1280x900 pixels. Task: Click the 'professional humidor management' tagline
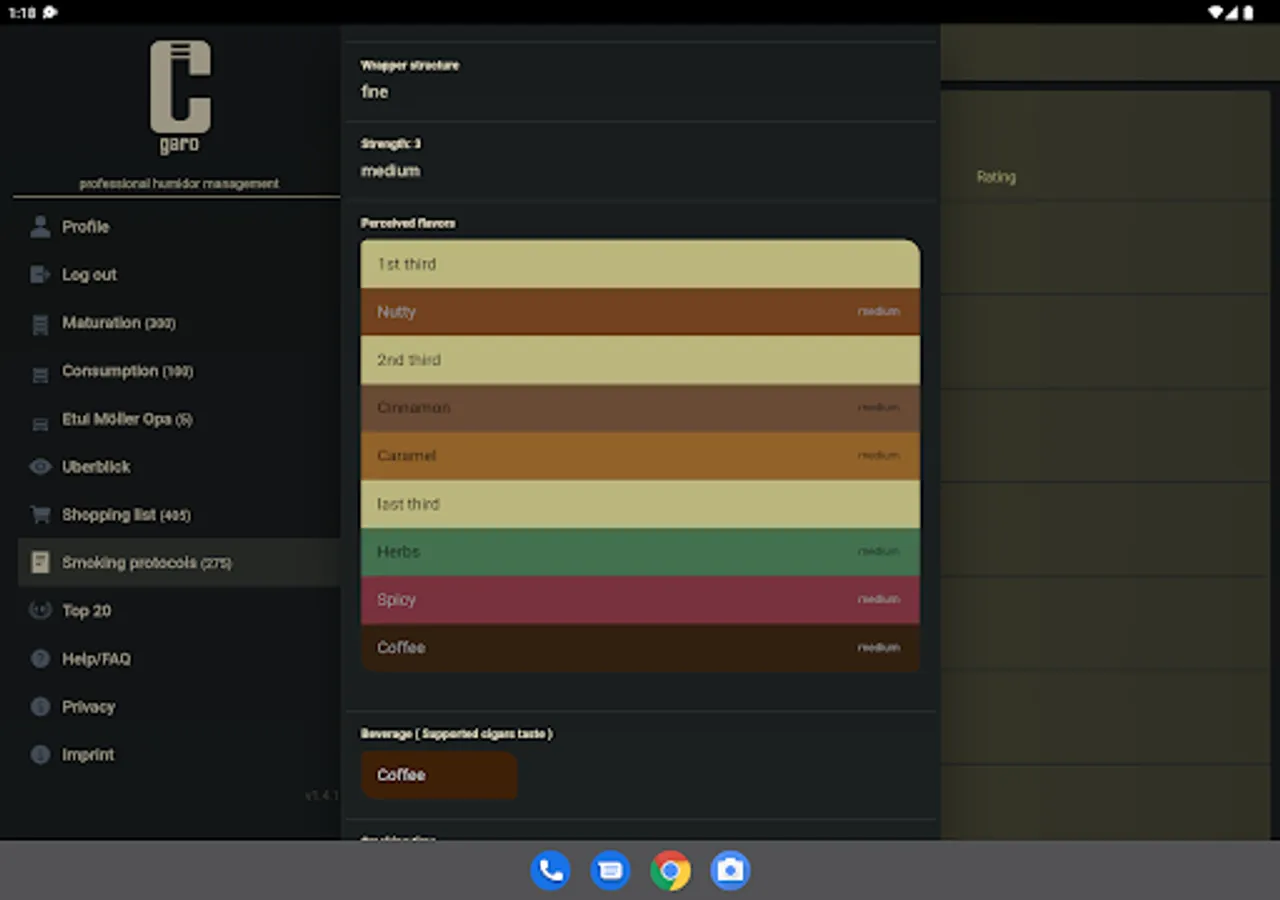[179, 184]
